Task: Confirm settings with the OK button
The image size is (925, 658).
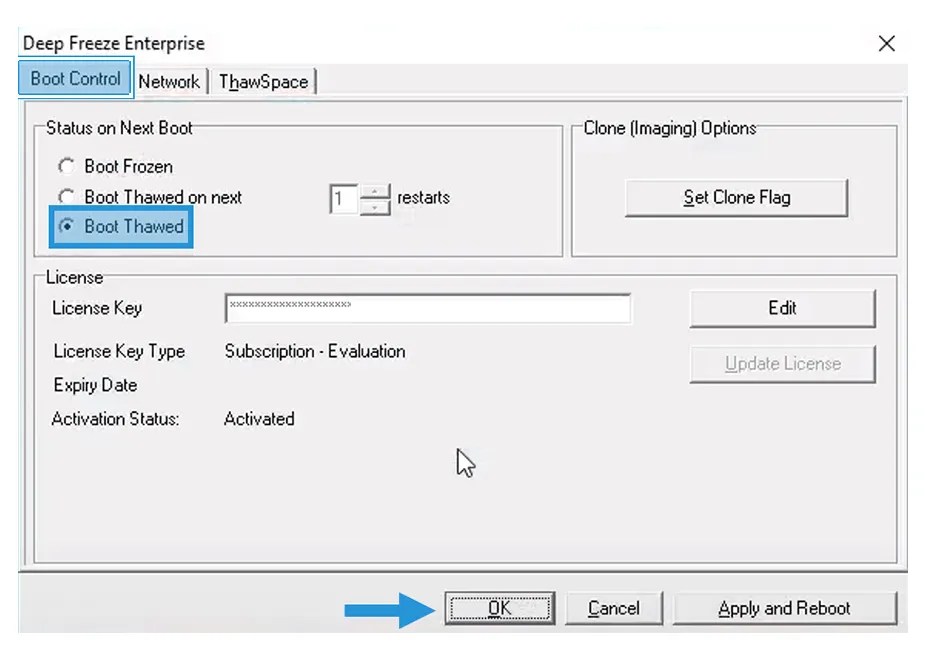Action: coord(500,607)
